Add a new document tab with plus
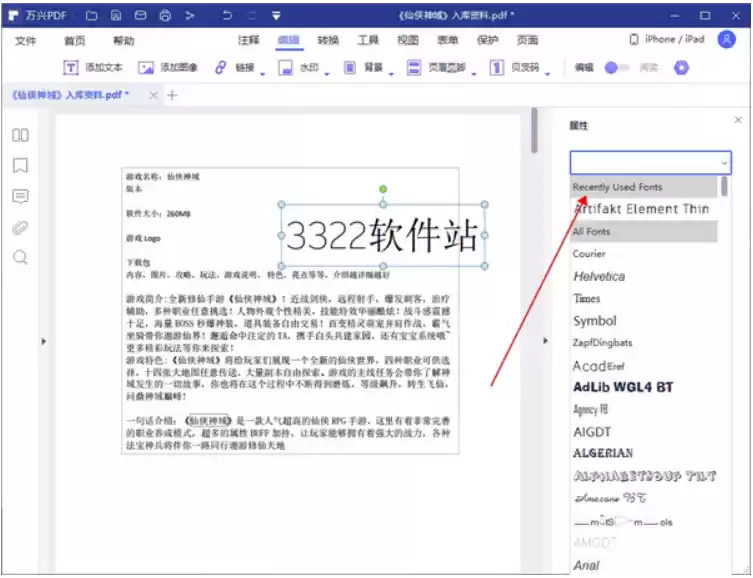The image size is (753, 578). point(172,95)
